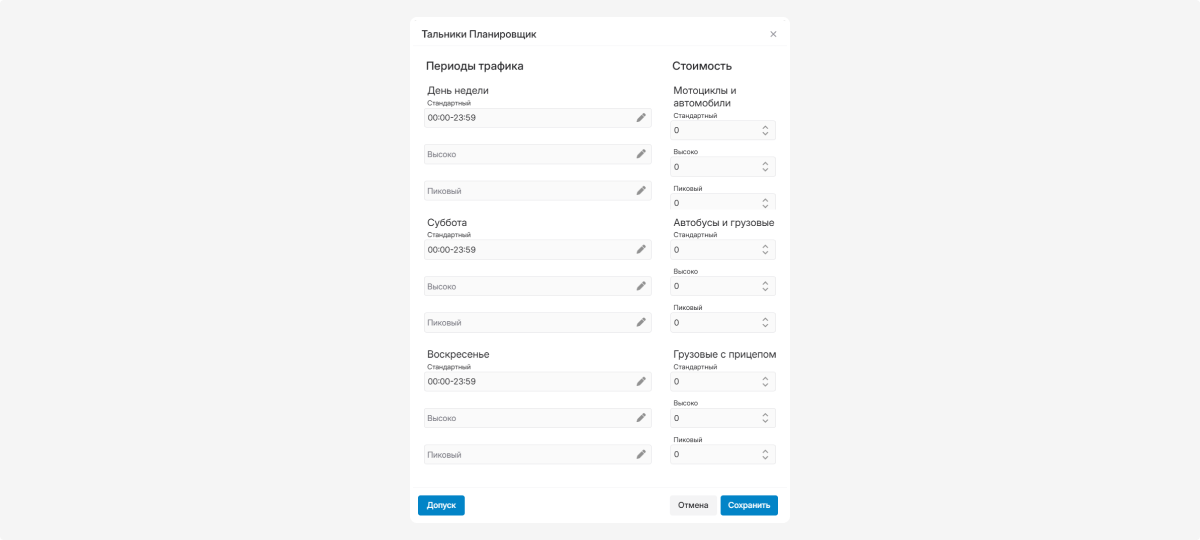Focus the Суббота Высоко period field
The image size is (1200, 540).
click(x=538, y=286)
